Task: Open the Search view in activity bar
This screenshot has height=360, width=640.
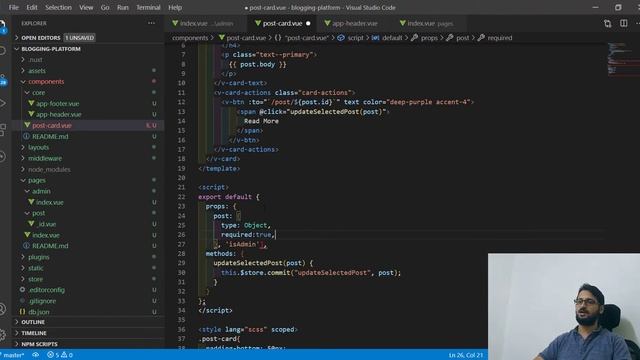Action: pyautogui.click(x=2, y=51)
